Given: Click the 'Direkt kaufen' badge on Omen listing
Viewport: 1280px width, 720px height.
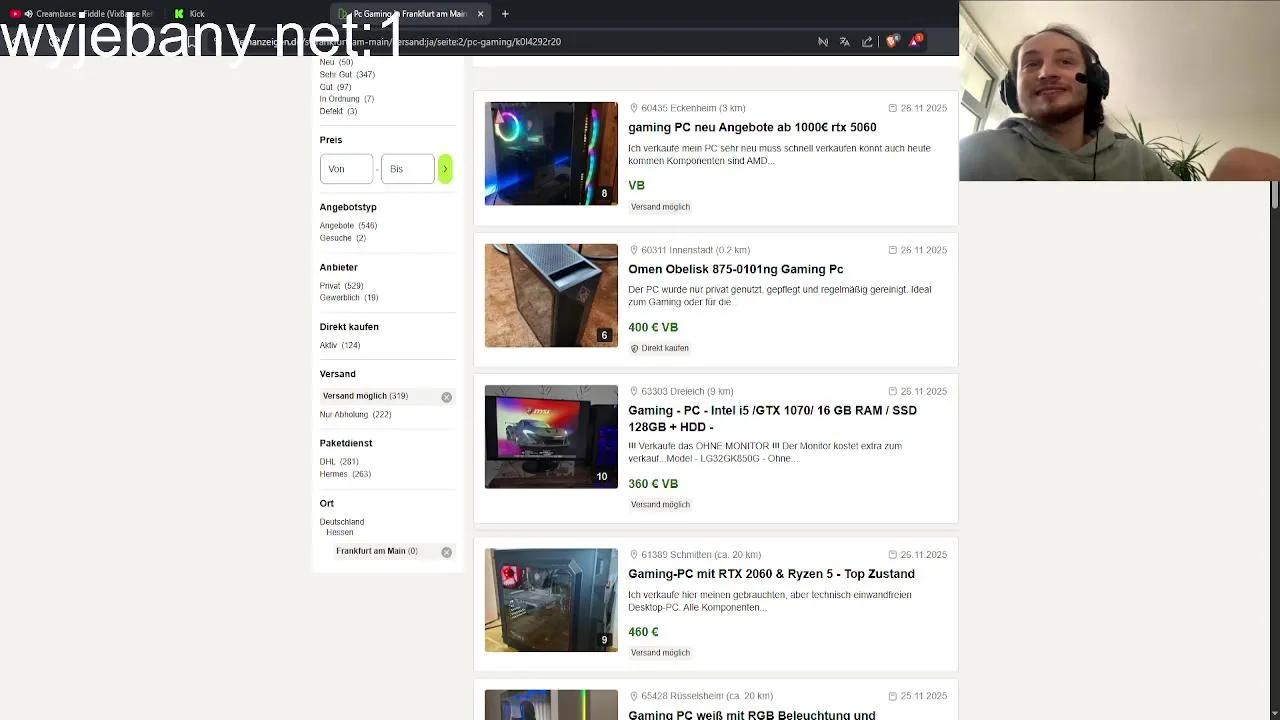Looking at the screenshot, I should (660, 348).
